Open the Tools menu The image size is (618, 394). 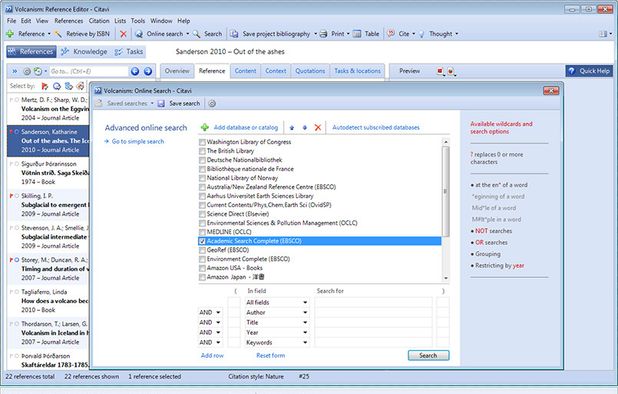point(138,21)
